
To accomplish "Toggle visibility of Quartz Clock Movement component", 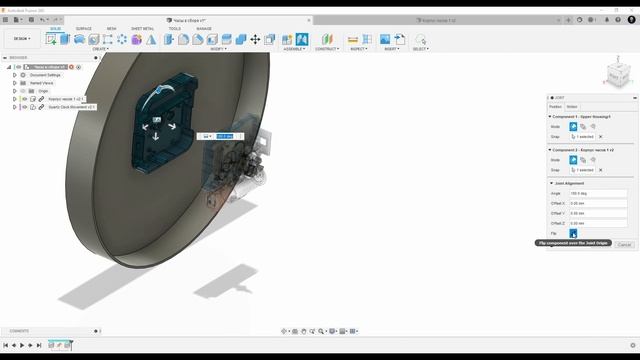I will tap(24, 107).
